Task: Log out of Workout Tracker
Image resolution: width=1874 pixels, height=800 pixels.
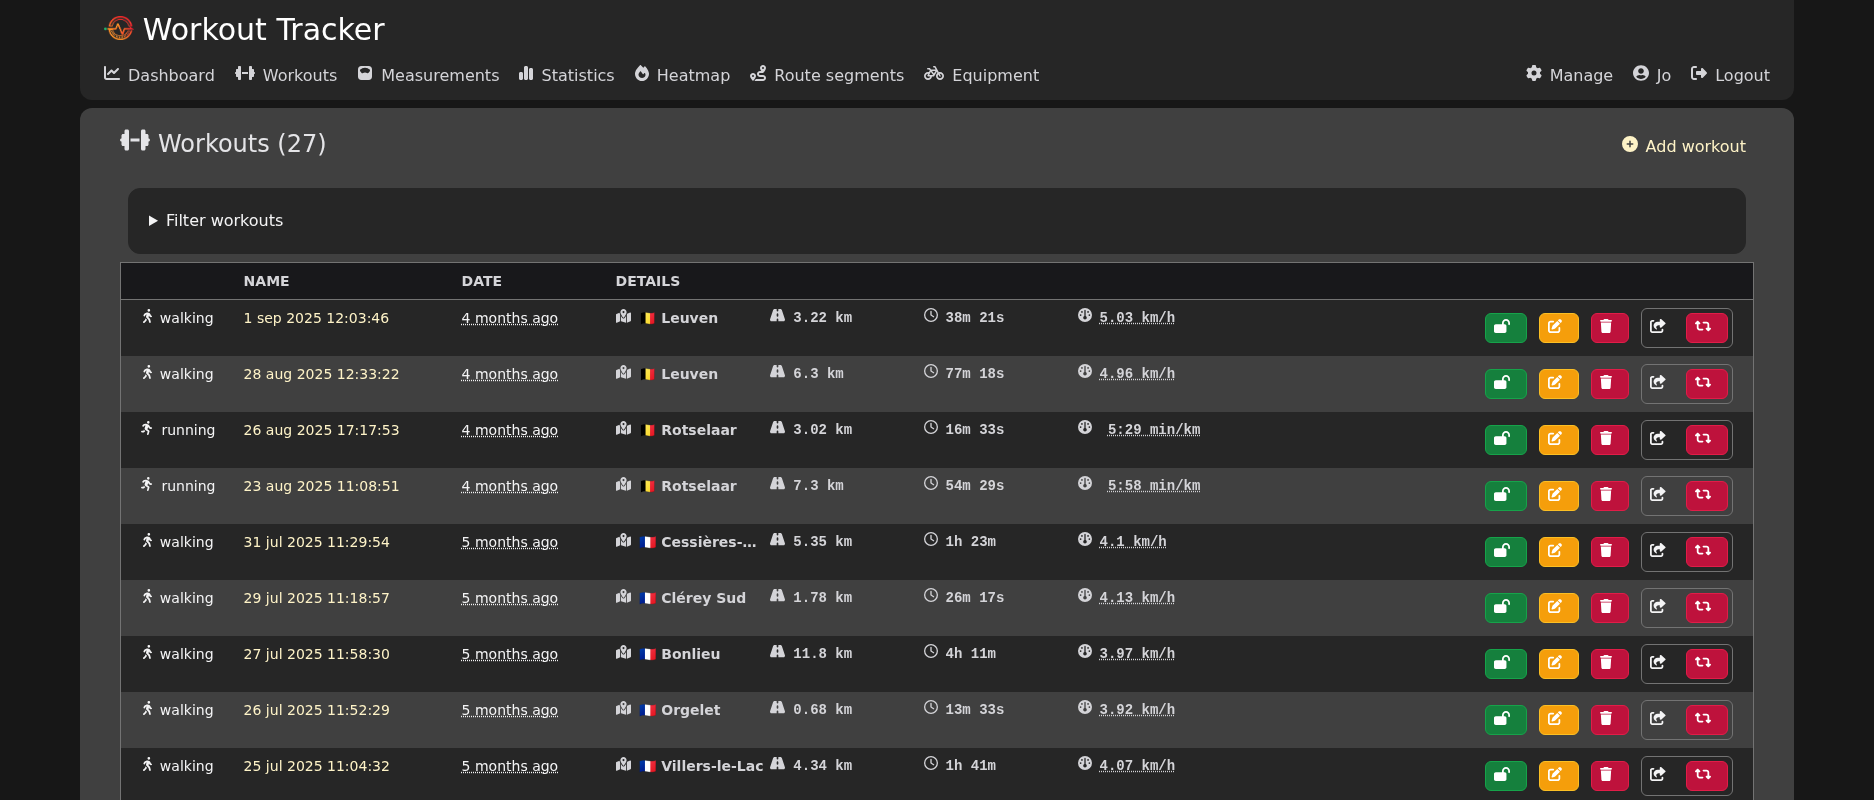Action: tap(1730, 75)
